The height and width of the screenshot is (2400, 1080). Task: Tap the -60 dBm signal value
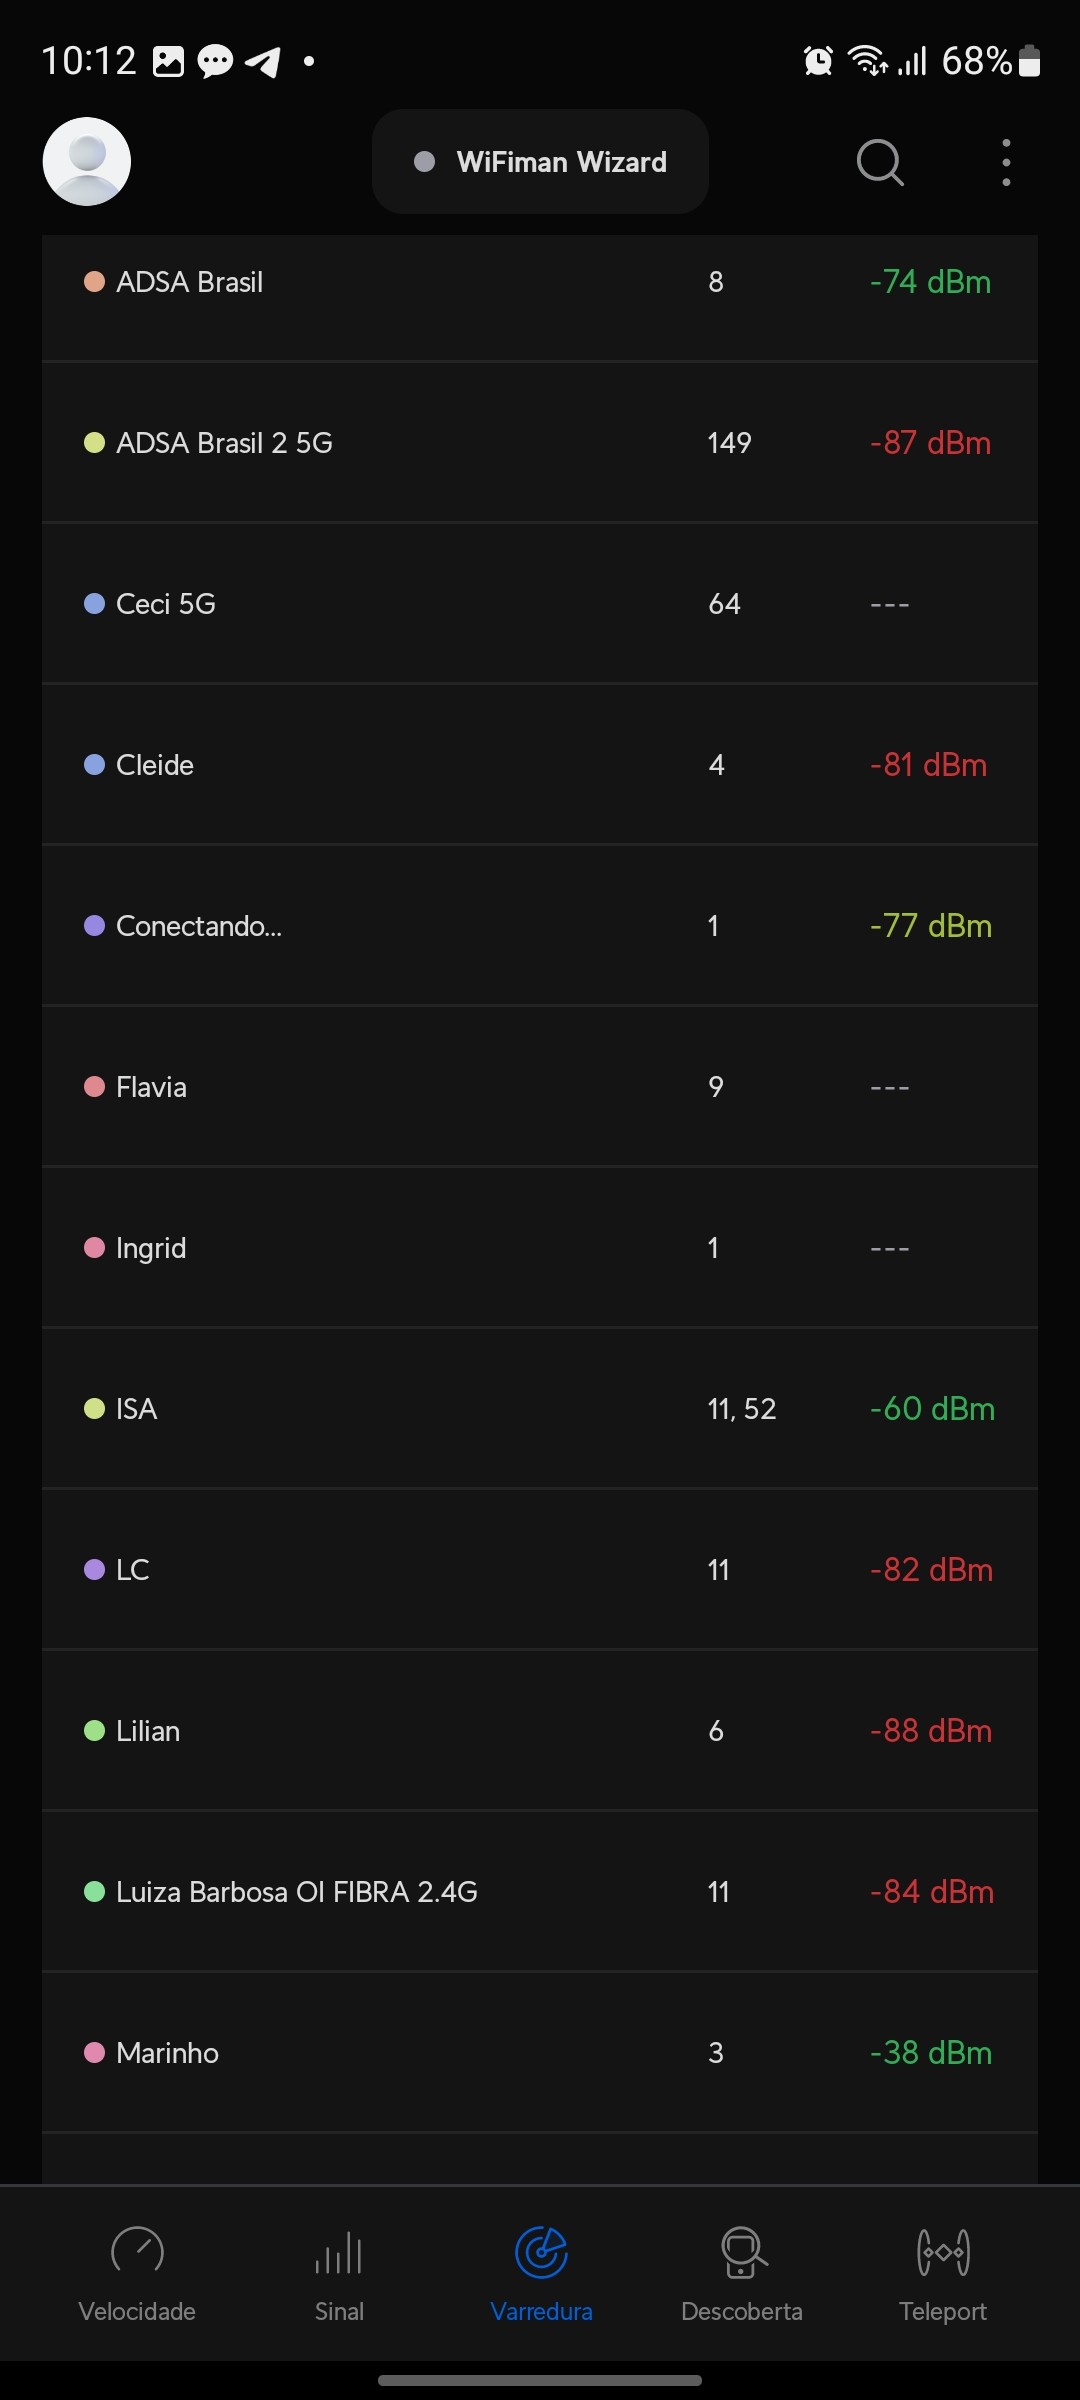point(932,1409)
